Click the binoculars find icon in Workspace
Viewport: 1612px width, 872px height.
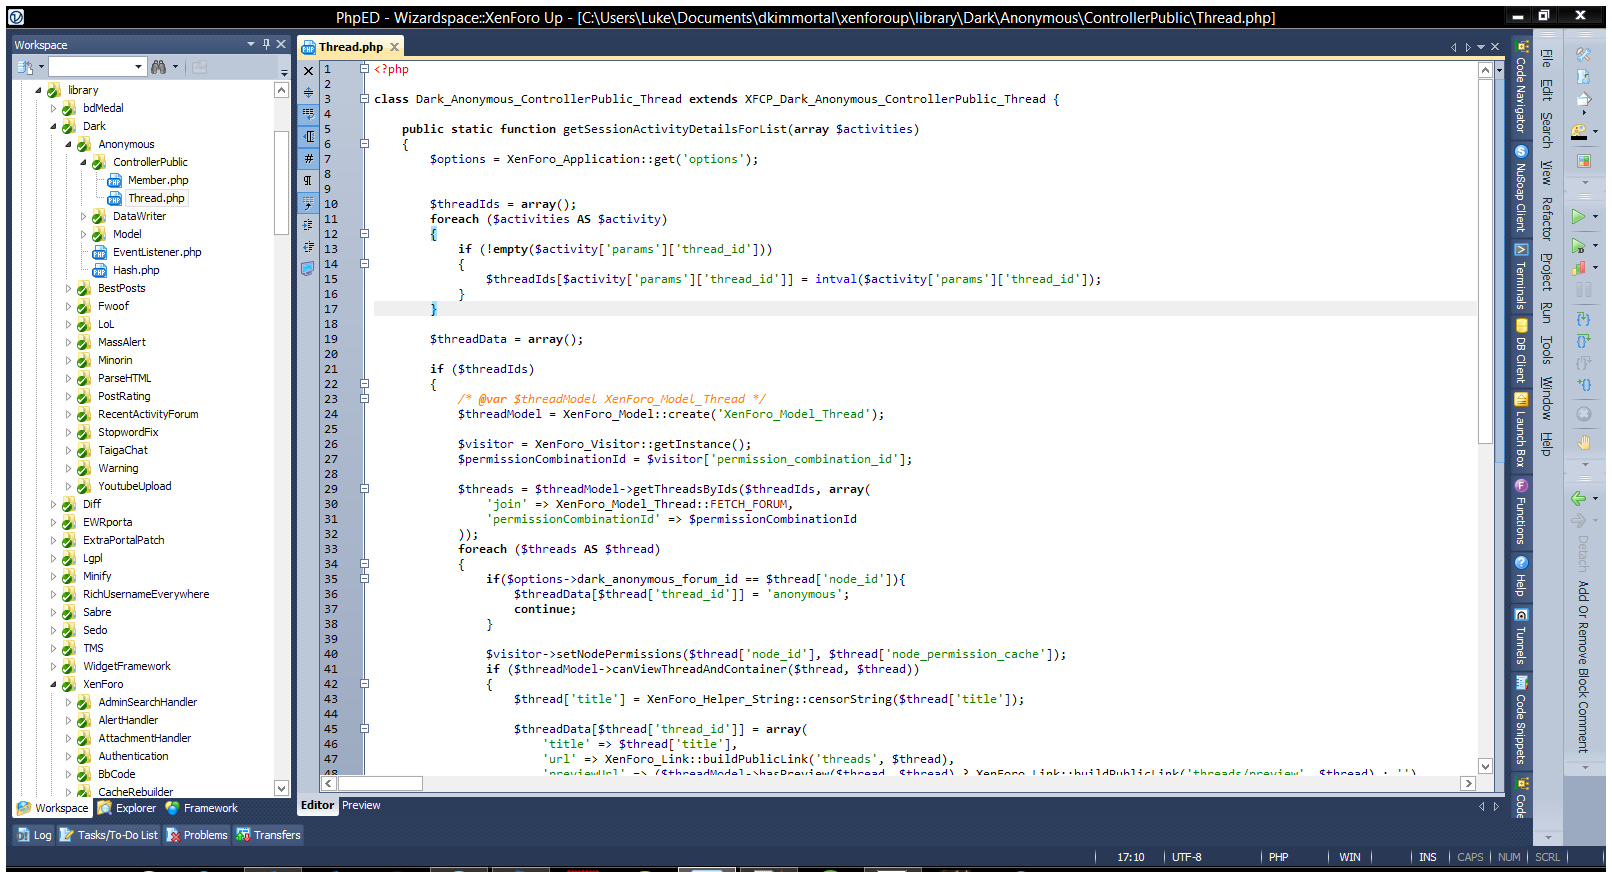(x=158, y=67)
